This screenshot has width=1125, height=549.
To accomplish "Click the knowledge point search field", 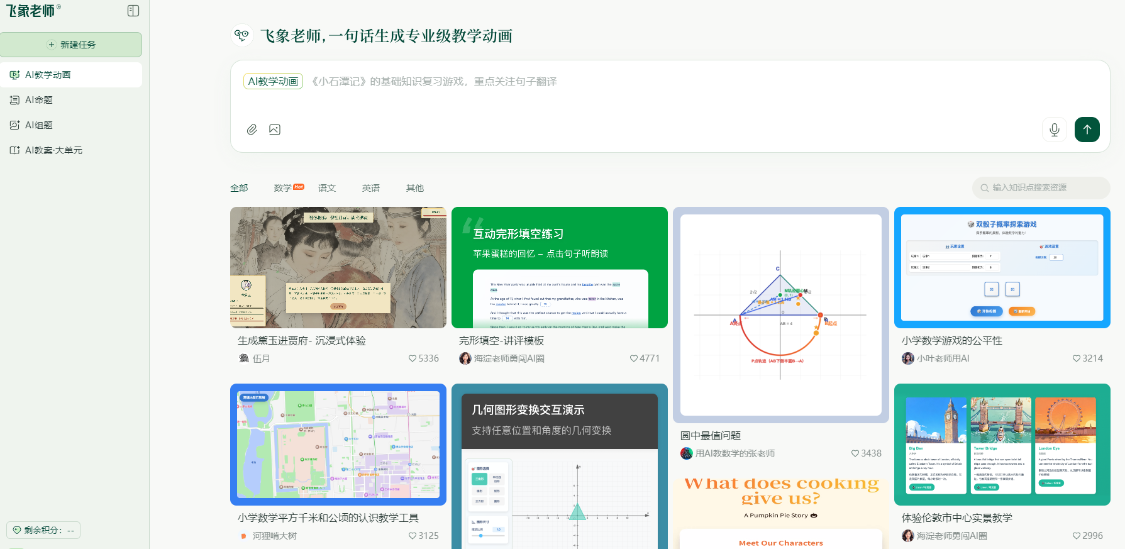I will 1045,188.
